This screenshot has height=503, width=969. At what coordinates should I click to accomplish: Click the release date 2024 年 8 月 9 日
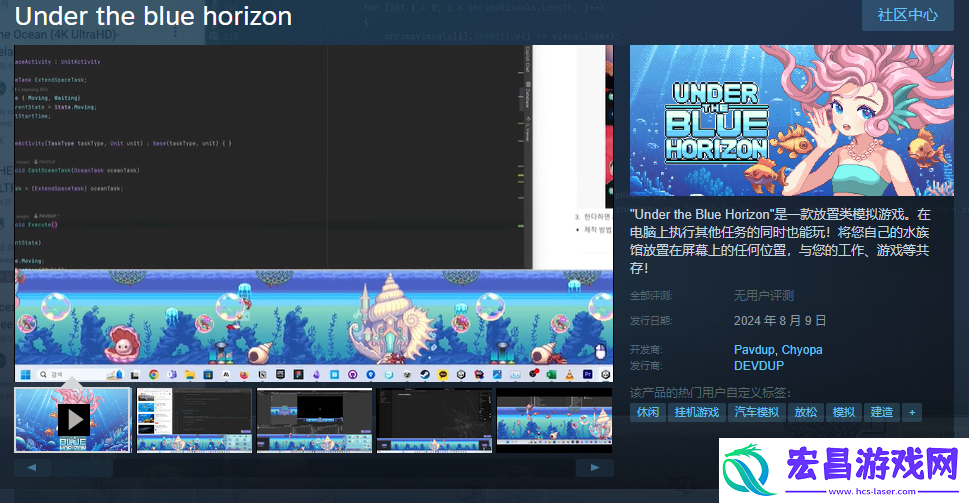pyautogui.click(x=780, y=321)
